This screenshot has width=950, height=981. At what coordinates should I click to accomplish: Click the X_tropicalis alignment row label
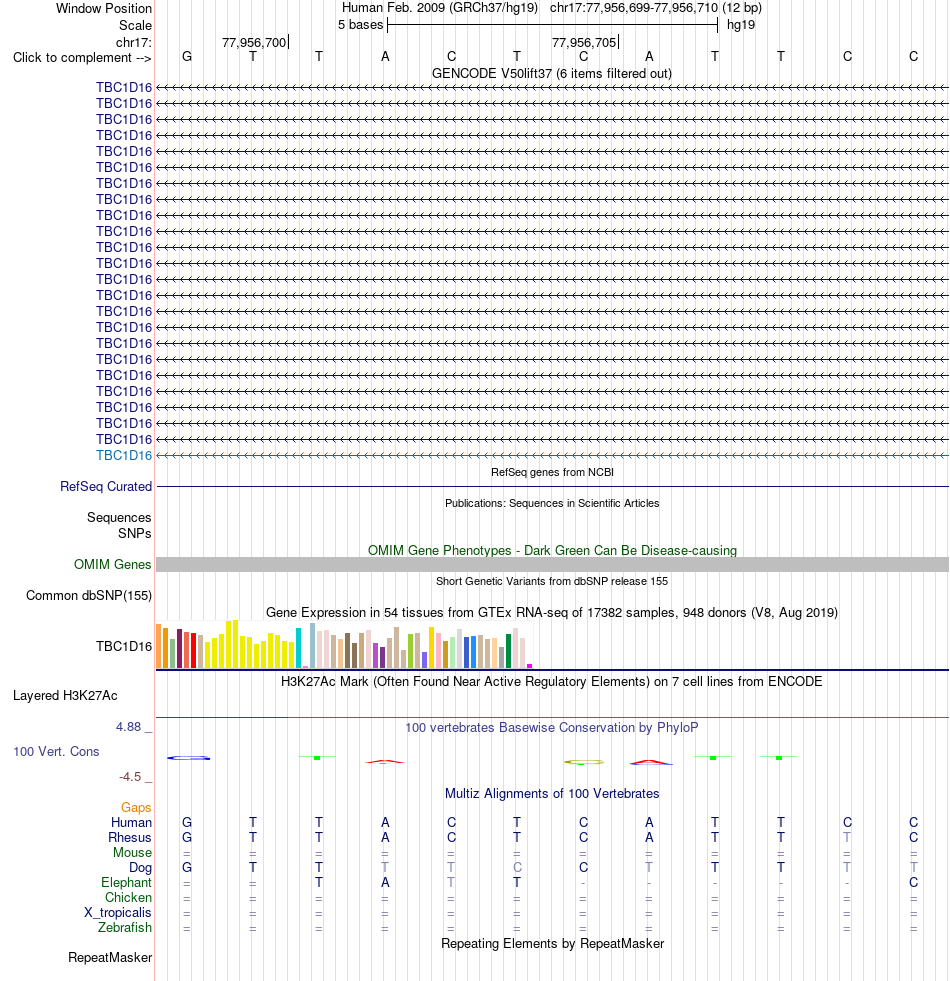[118, 913]
